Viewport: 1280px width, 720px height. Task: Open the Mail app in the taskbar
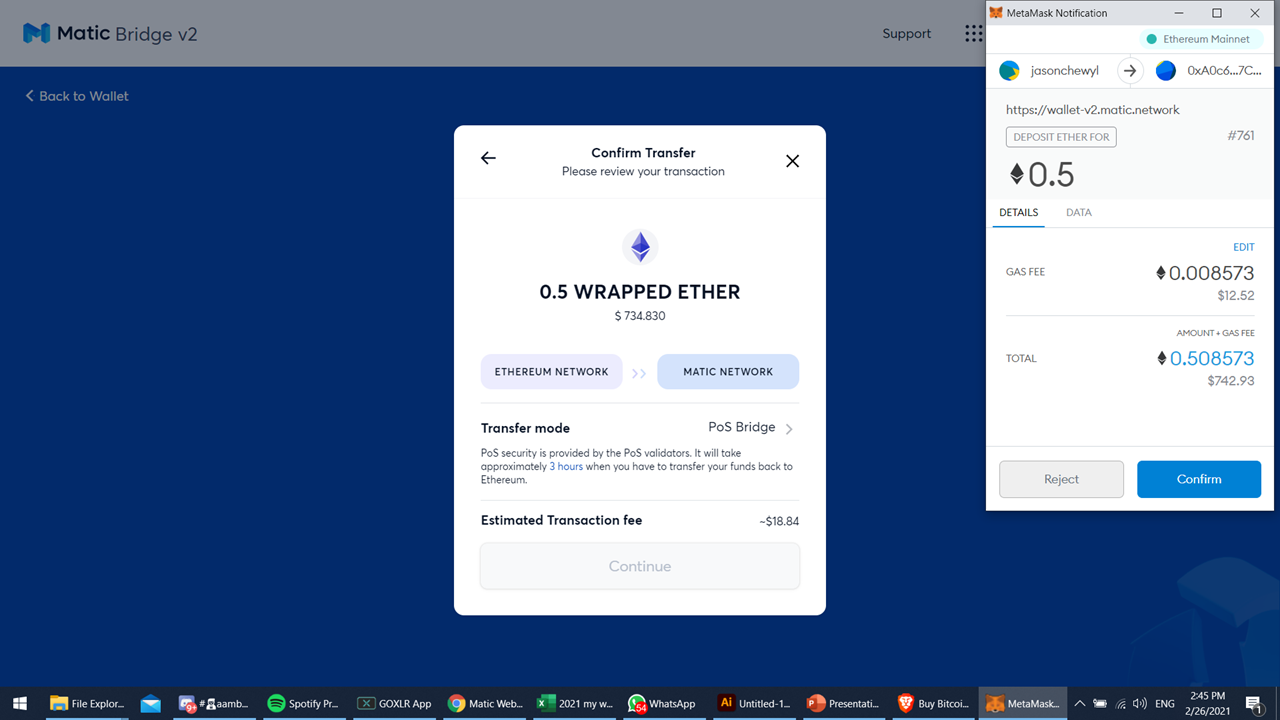coord(151,703)
